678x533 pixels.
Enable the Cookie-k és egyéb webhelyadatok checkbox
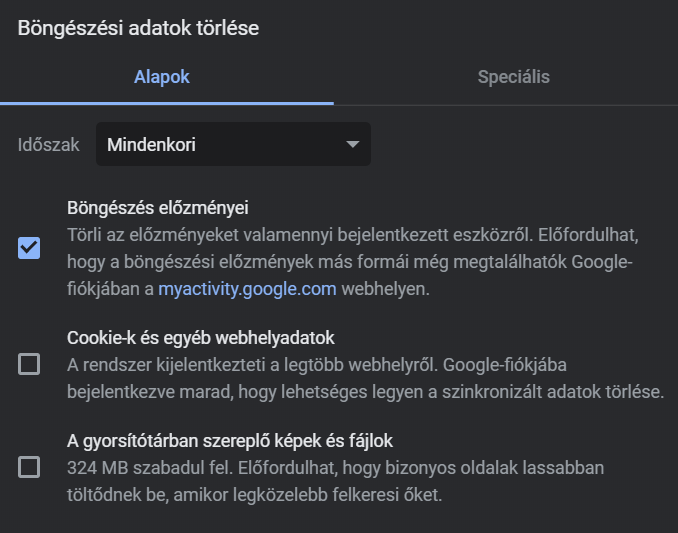point(29,364)
